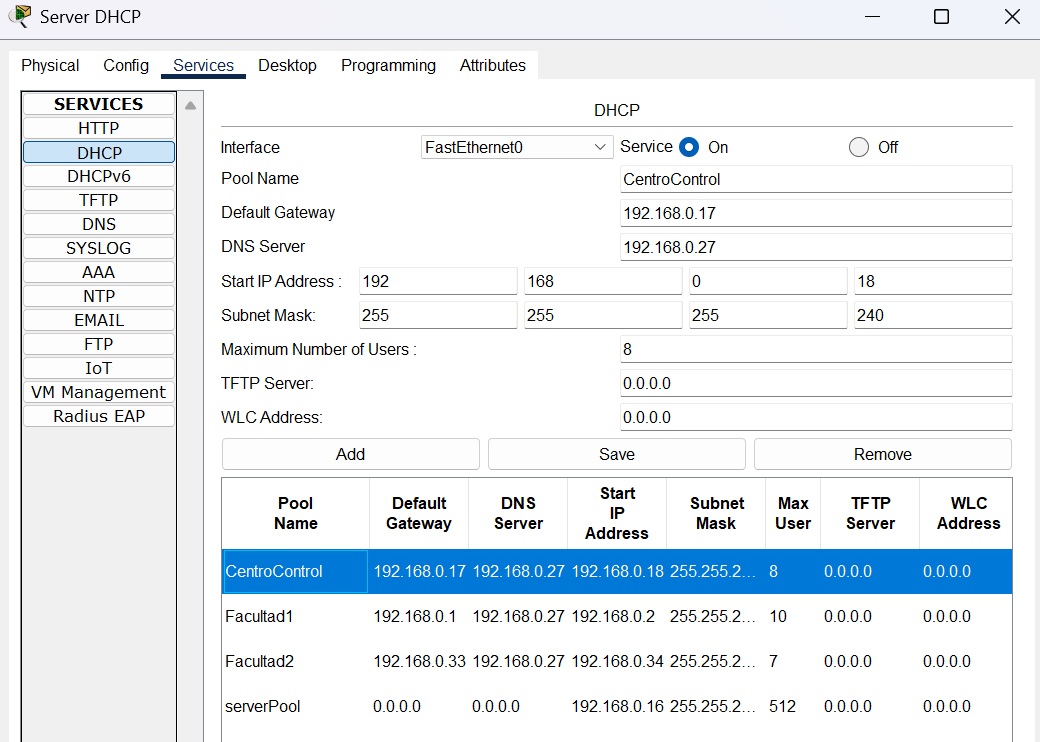Turn the DHCP service Off
The width and height of the screenshot is (1040, 742).
pyautogui.click(x=858, y=147)
